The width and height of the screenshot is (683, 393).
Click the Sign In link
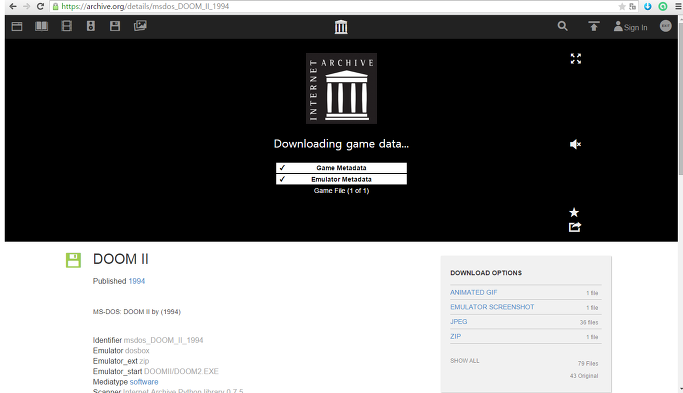630,27
